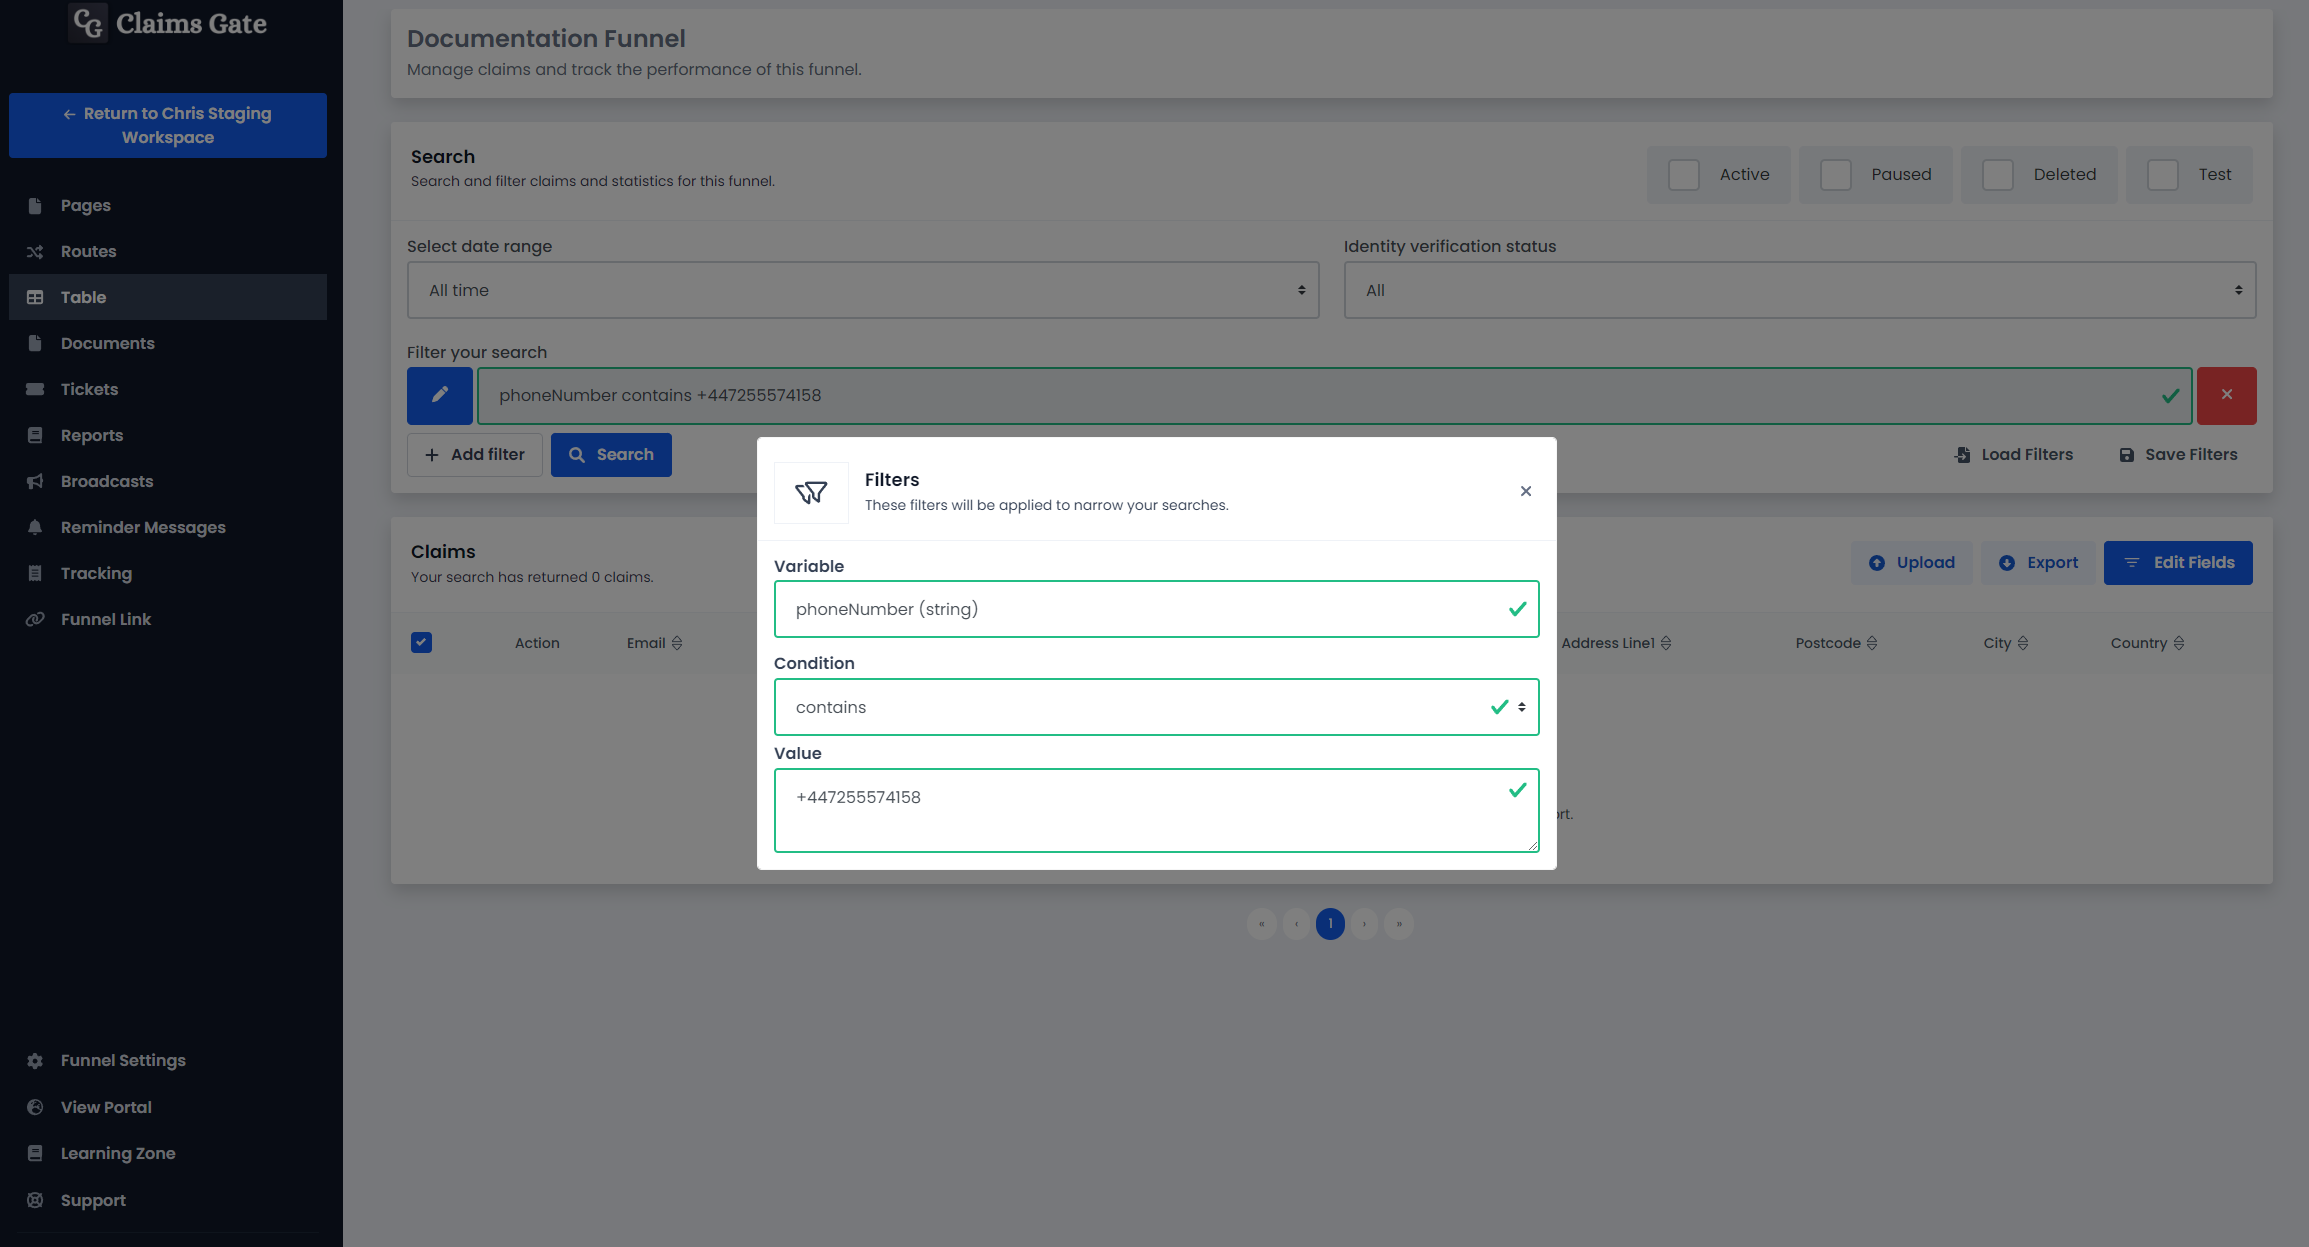
Task: Sort by Address Line1 column arrows
Action: point(1666,643)
